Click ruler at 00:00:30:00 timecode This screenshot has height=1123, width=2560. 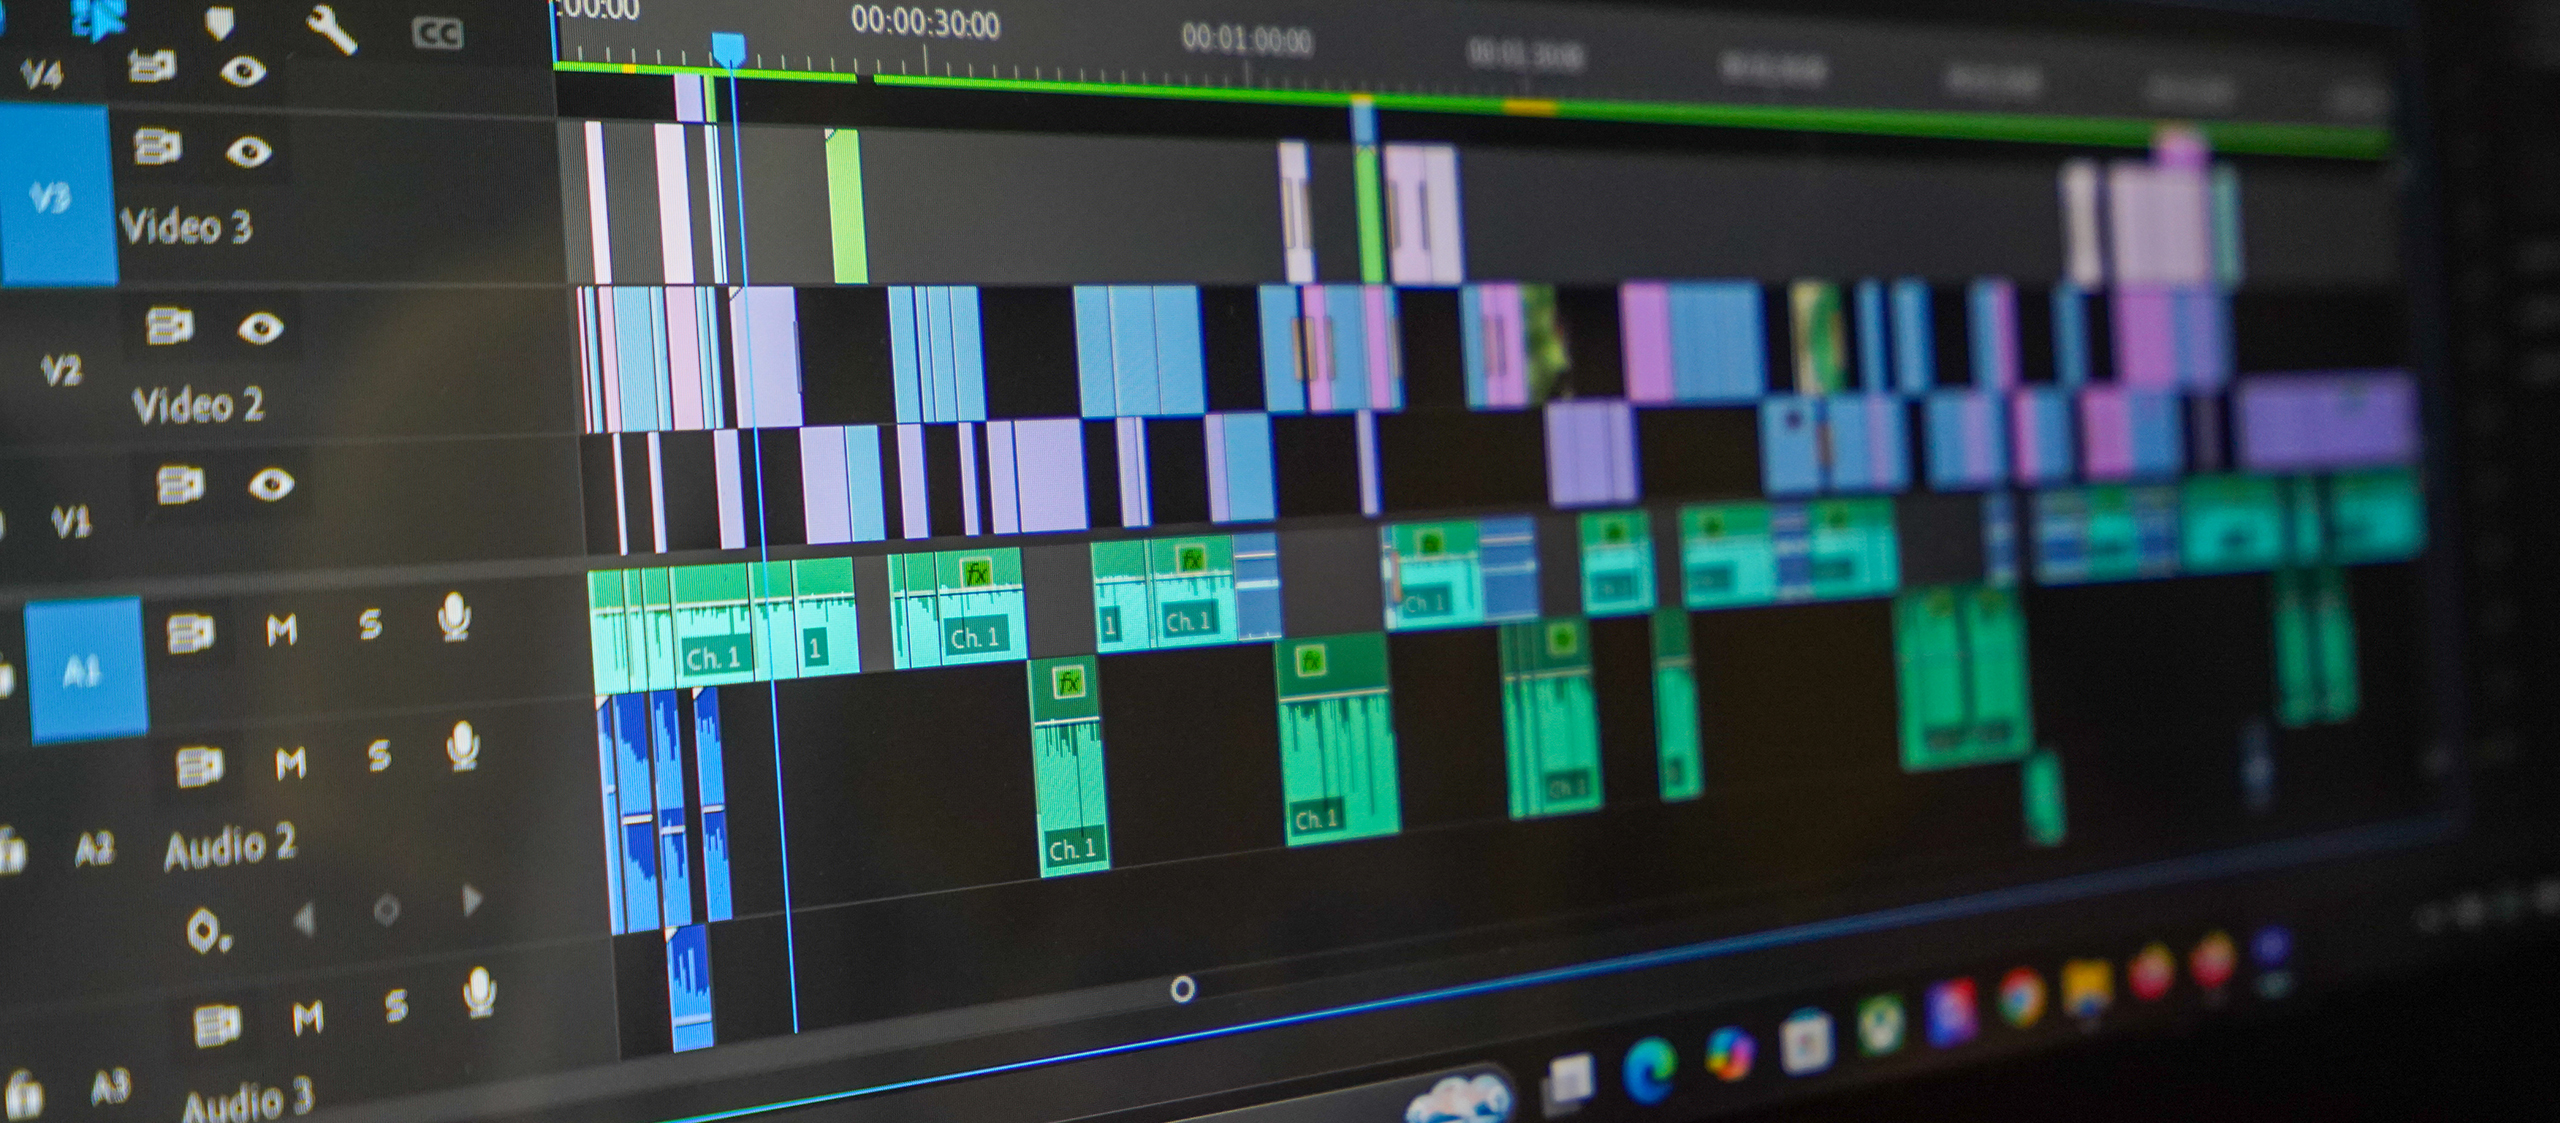point(925,22)
